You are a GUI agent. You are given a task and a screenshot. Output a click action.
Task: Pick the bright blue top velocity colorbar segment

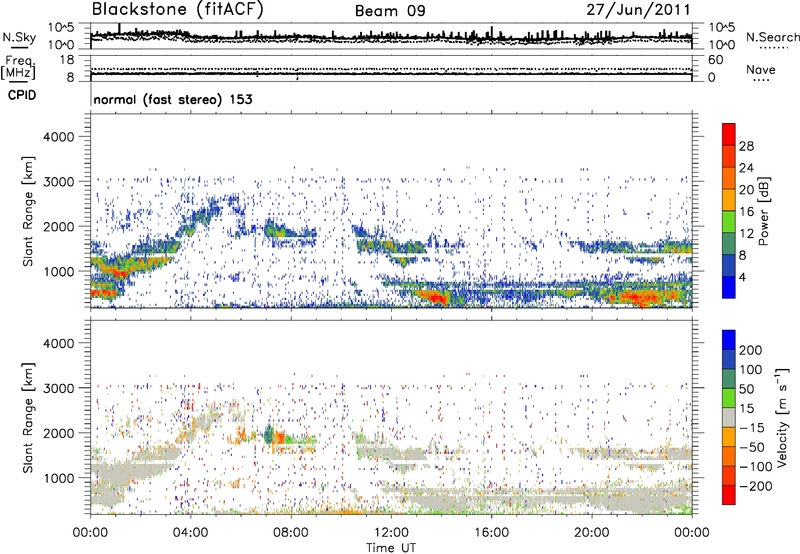729,340
